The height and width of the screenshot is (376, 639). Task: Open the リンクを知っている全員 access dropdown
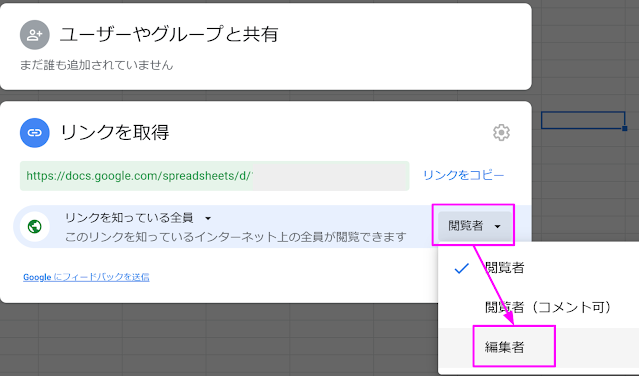(x=138, y=218)
